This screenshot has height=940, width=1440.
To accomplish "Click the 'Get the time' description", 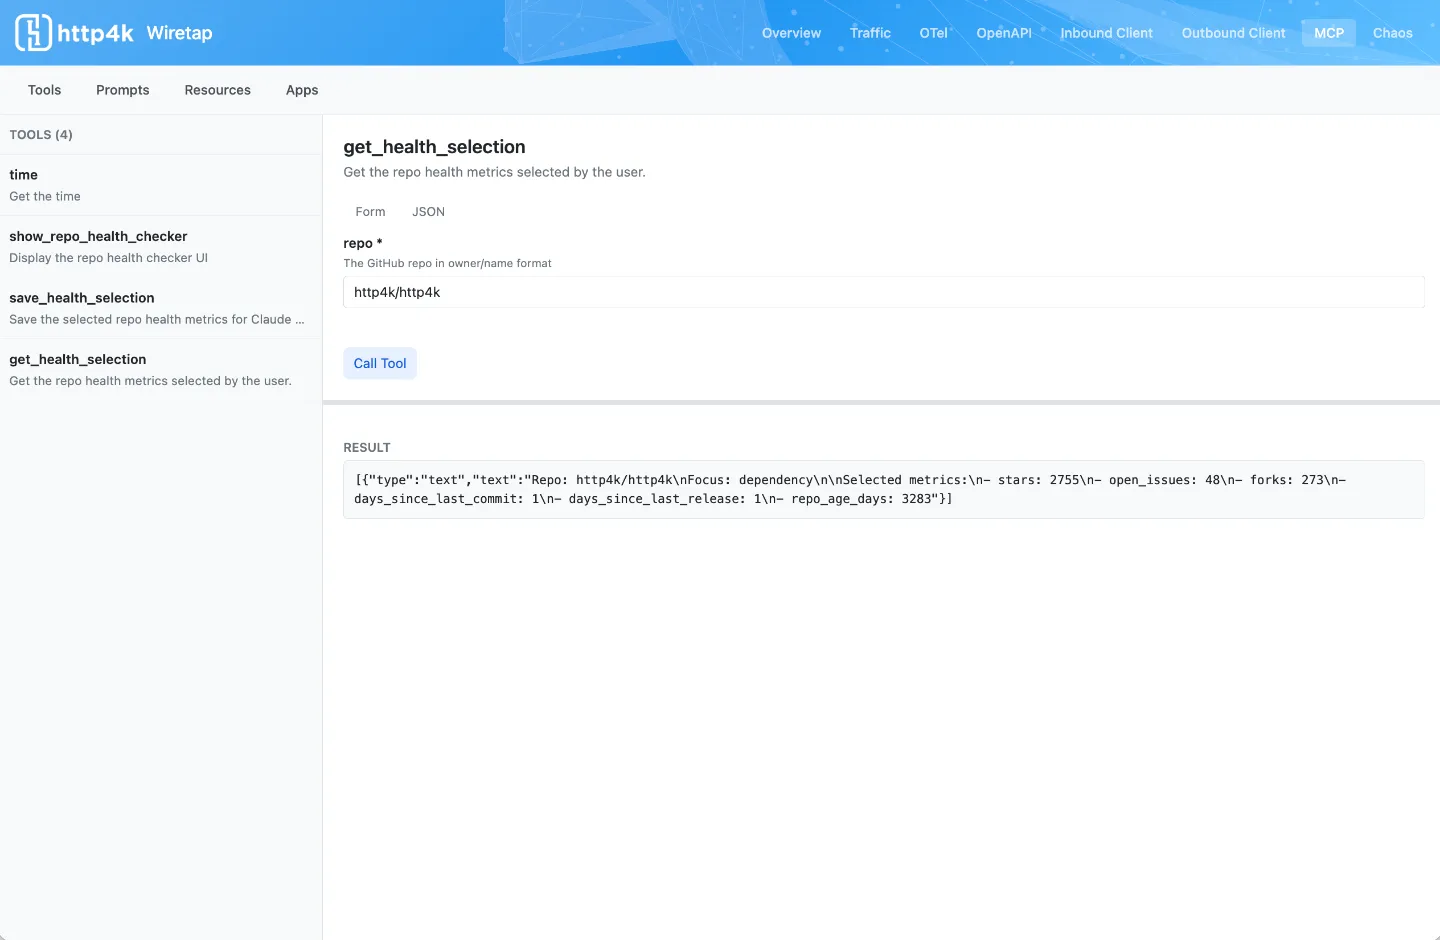I will tap(45, 197).
